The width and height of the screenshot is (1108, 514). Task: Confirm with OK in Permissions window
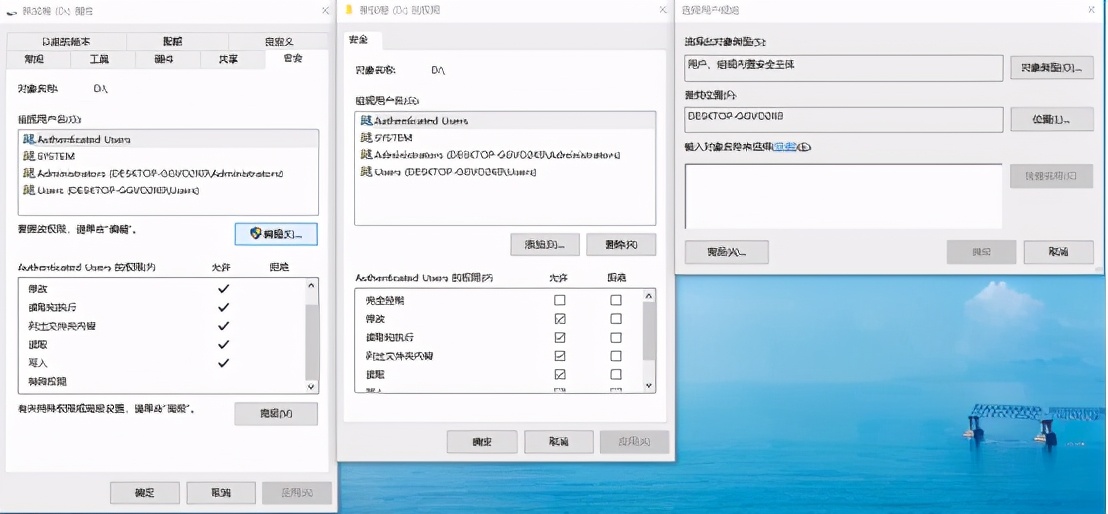click(x=482, y=442)
